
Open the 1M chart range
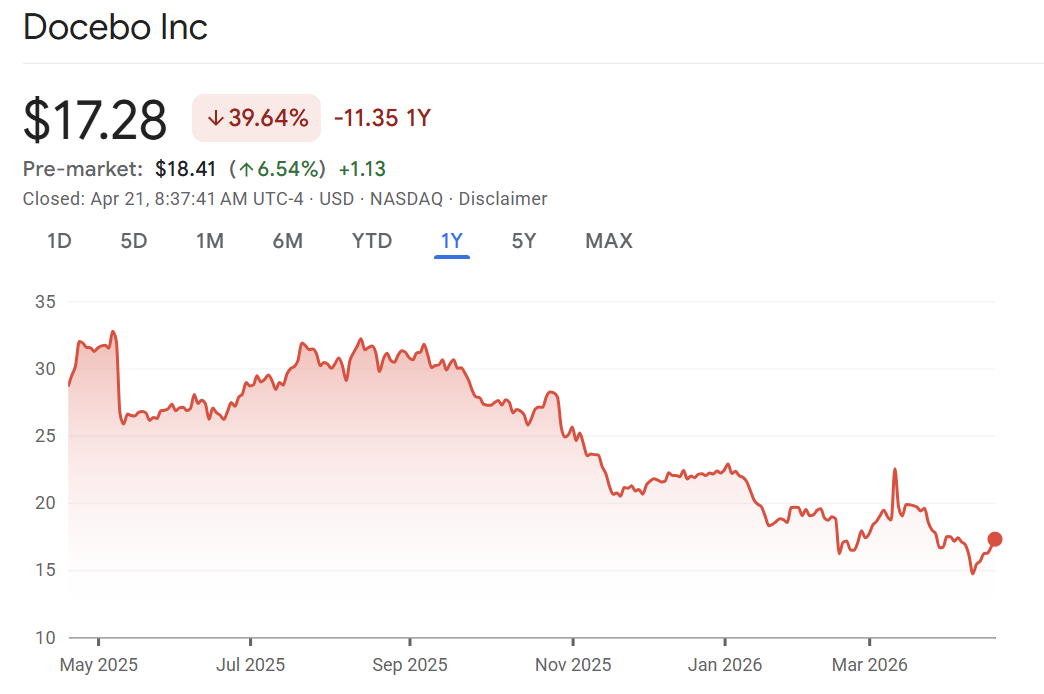(209, 241)
